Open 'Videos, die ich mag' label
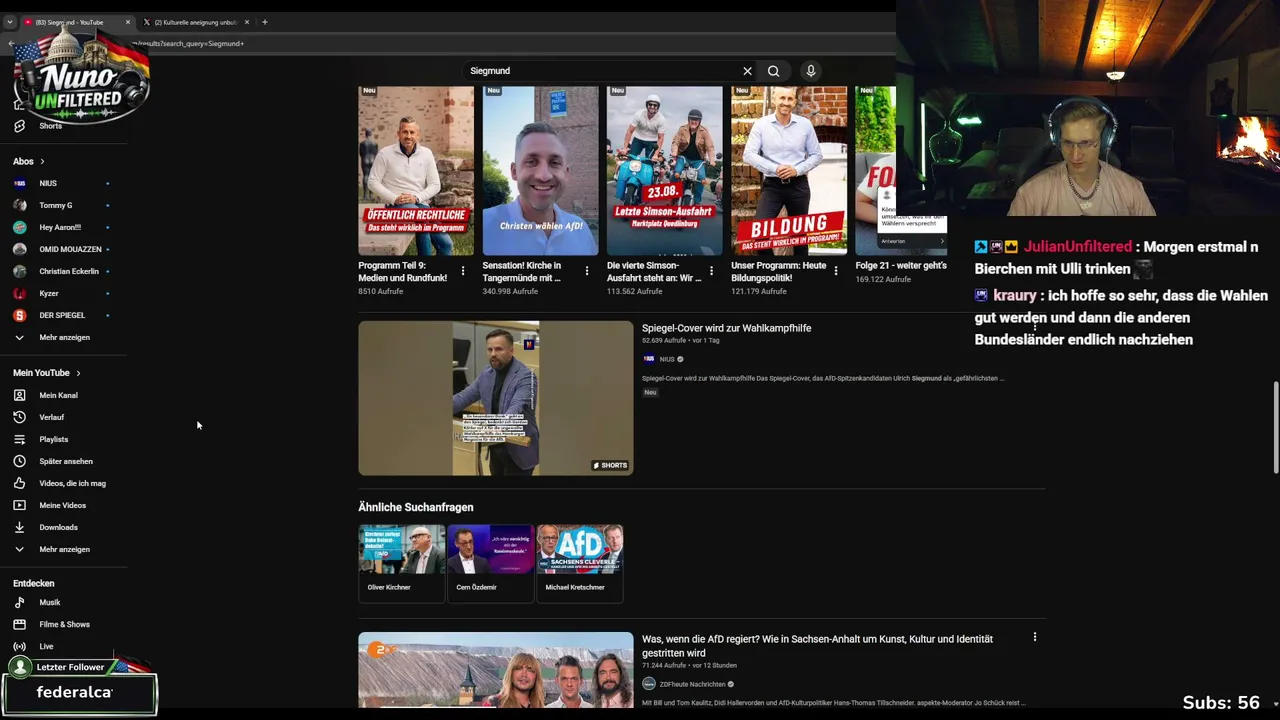 72,483
